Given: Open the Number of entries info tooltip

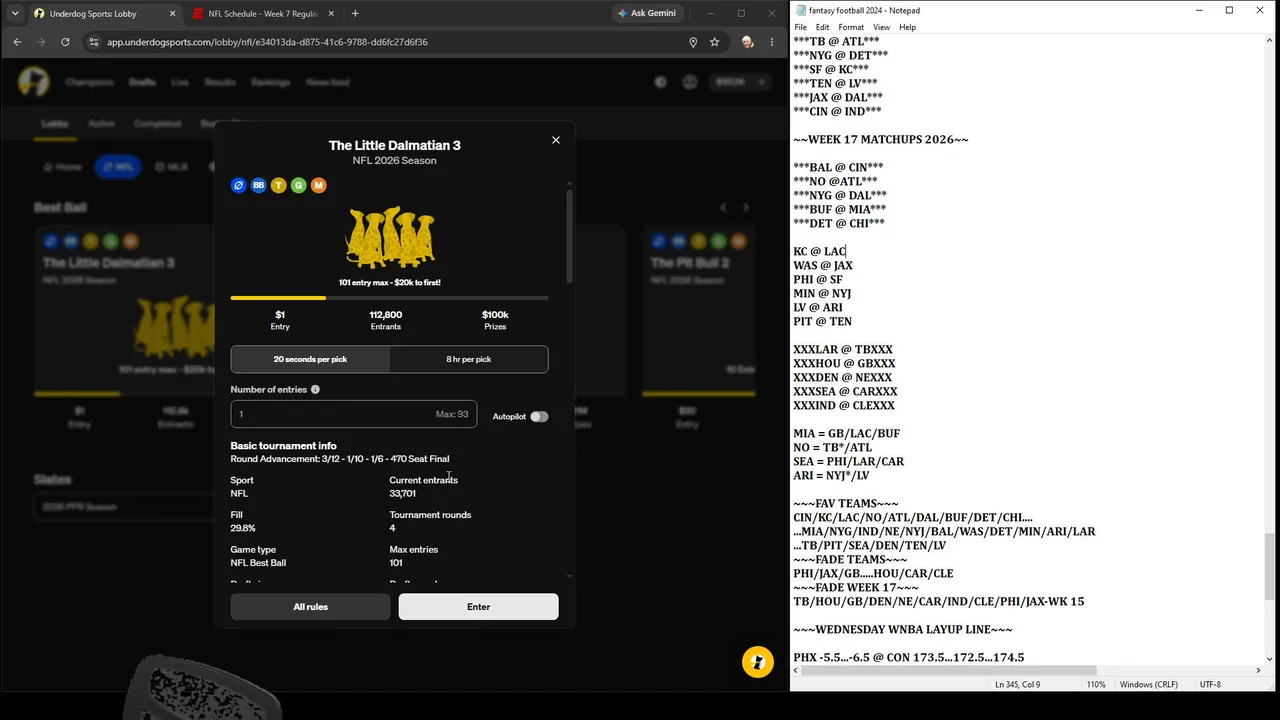Looking at the screenshot, I should (315, 390).
